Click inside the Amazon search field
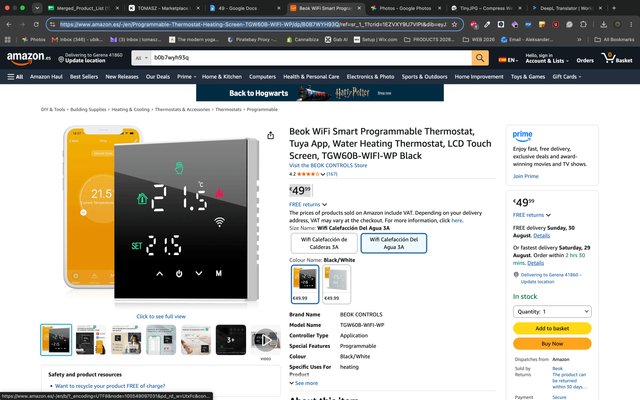 click(311, 58)
